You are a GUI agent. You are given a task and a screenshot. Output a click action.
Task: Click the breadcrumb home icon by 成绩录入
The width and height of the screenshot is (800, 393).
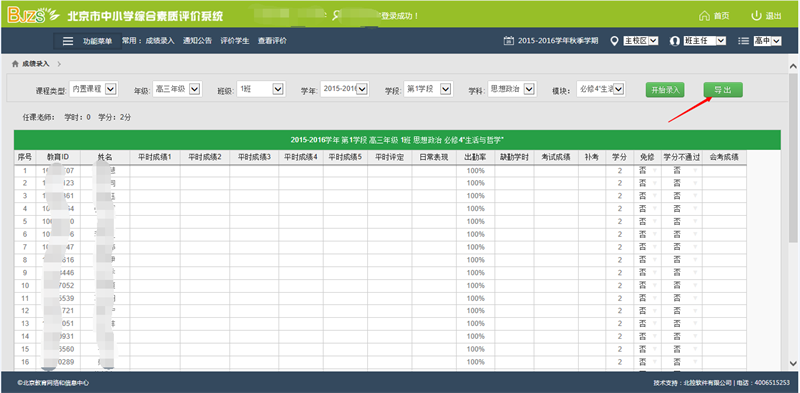click(x=15, y=64)
